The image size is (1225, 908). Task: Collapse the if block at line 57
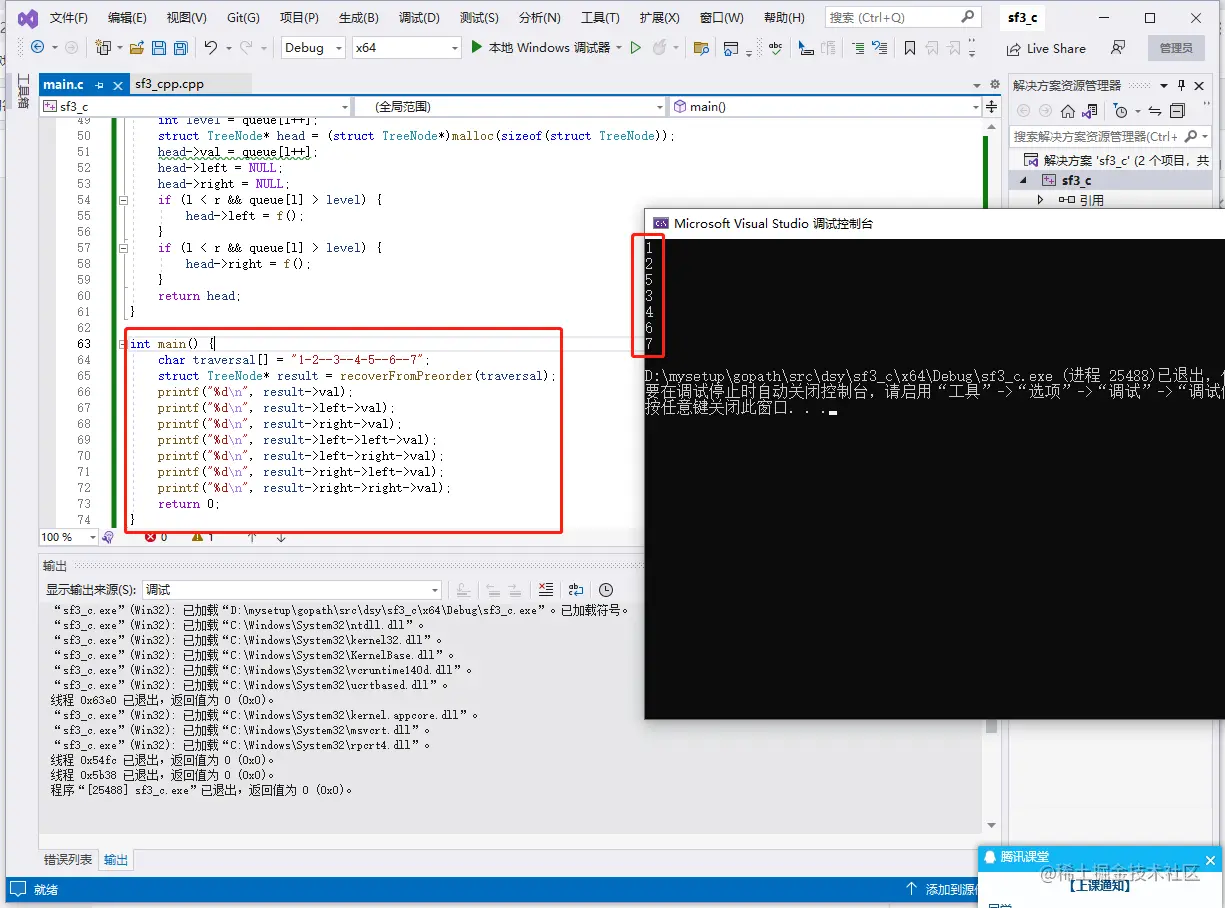(123, 248)
